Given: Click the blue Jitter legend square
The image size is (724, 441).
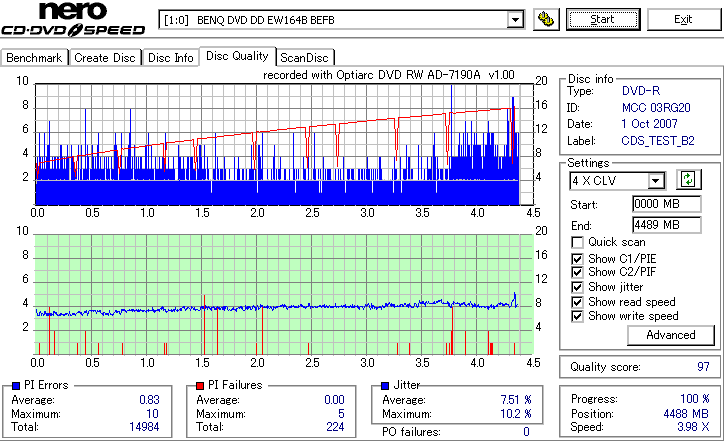Looking at the screenshot, I should pos(385,386).
